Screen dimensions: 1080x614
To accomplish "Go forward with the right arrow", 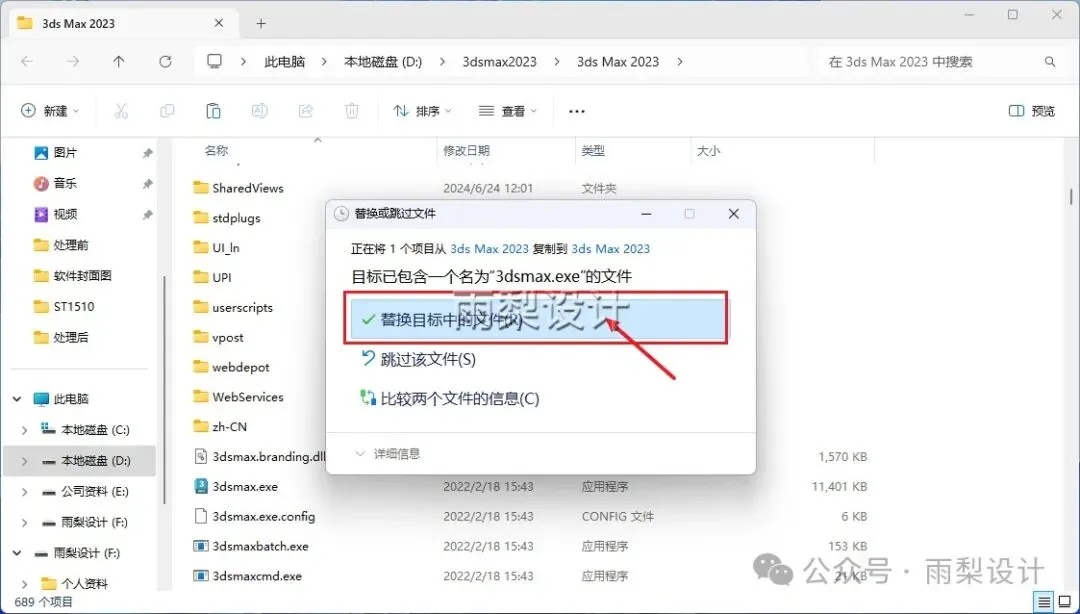I will 73,62.
